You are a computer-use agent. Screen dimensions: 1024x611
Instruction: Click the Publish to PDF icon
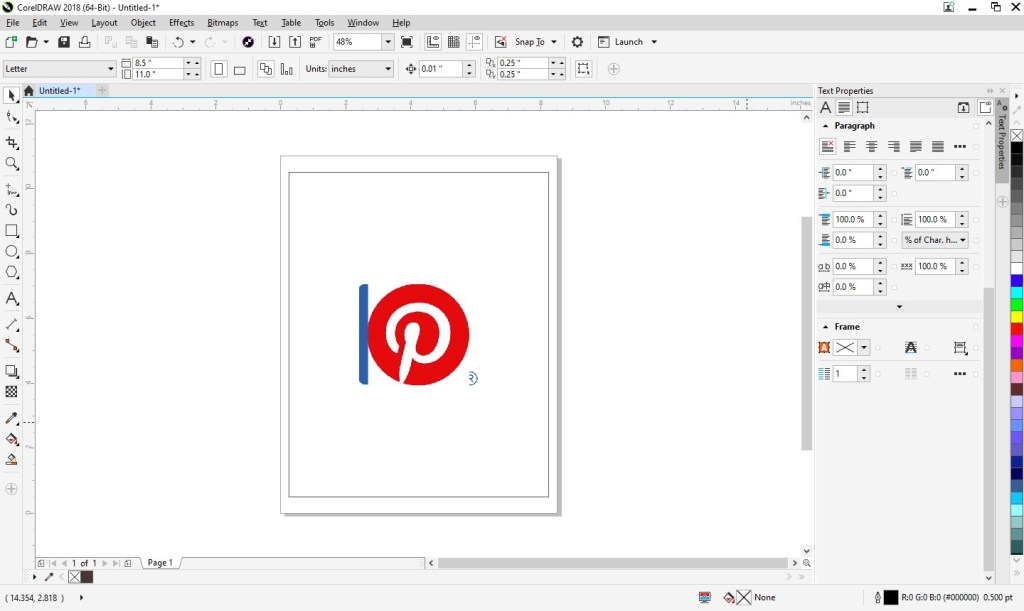coord(315,42)
